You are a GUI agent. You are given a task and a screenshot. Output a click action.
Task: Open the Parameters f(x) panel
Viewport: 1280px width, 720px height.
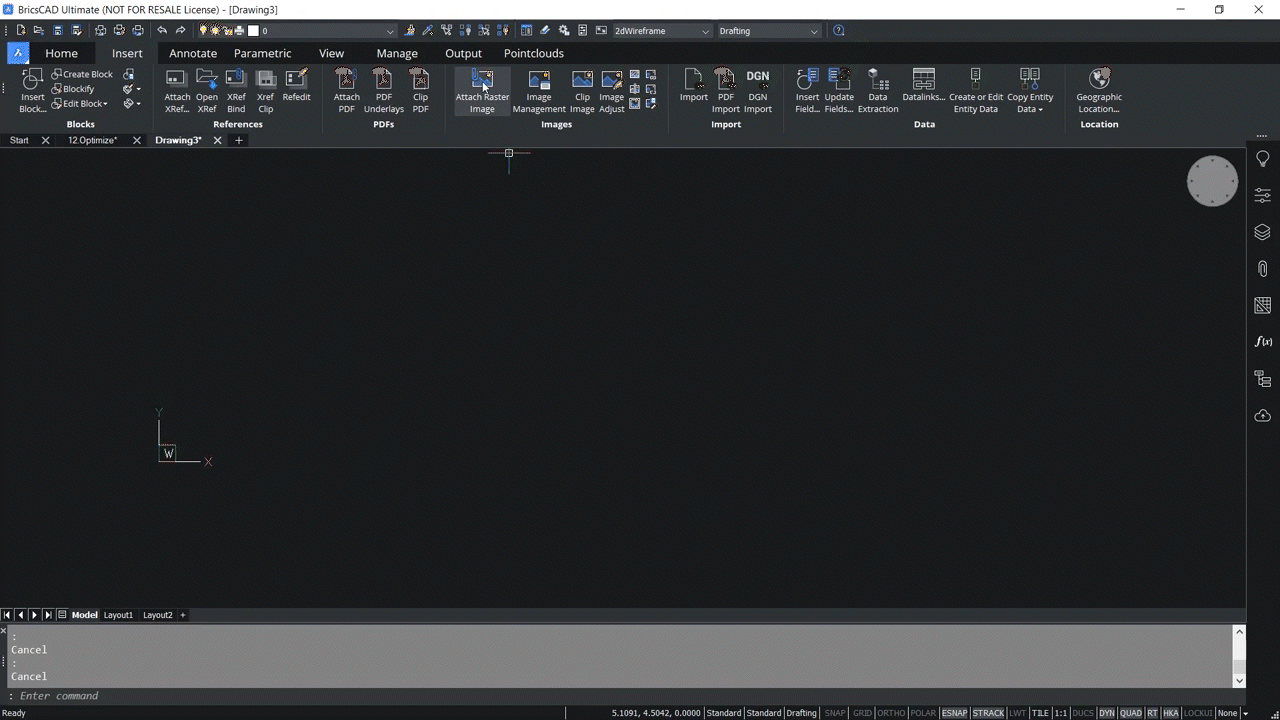[1263, 342]
